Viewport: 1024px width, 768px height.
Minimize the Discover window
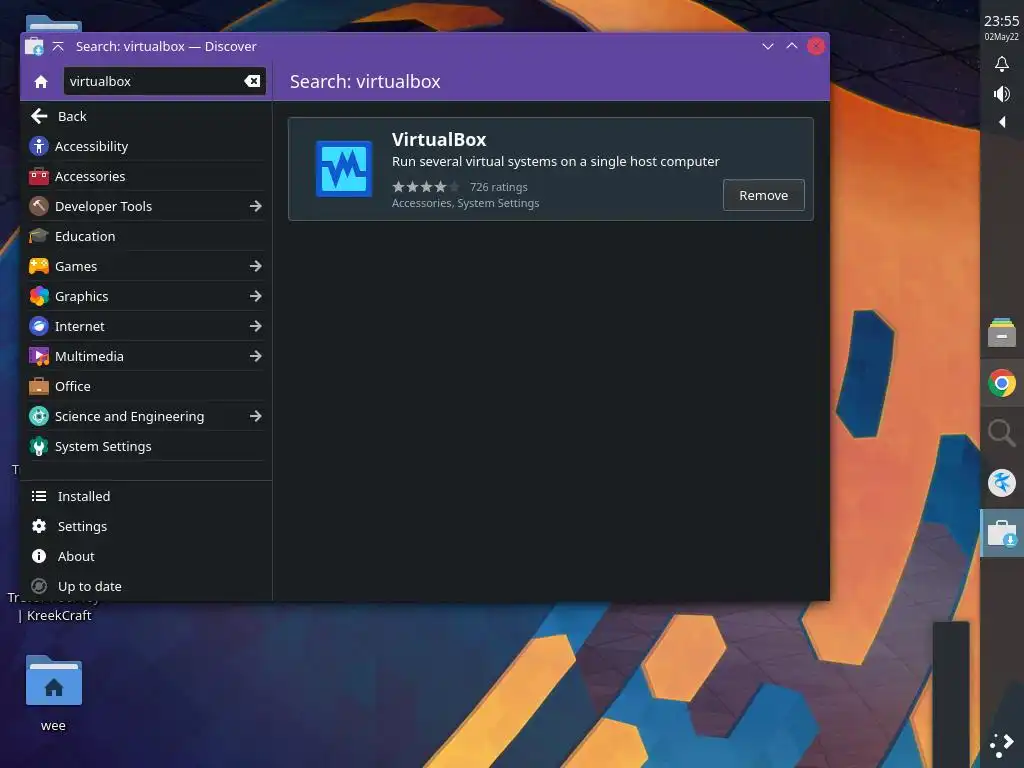[x=768, y=46]
